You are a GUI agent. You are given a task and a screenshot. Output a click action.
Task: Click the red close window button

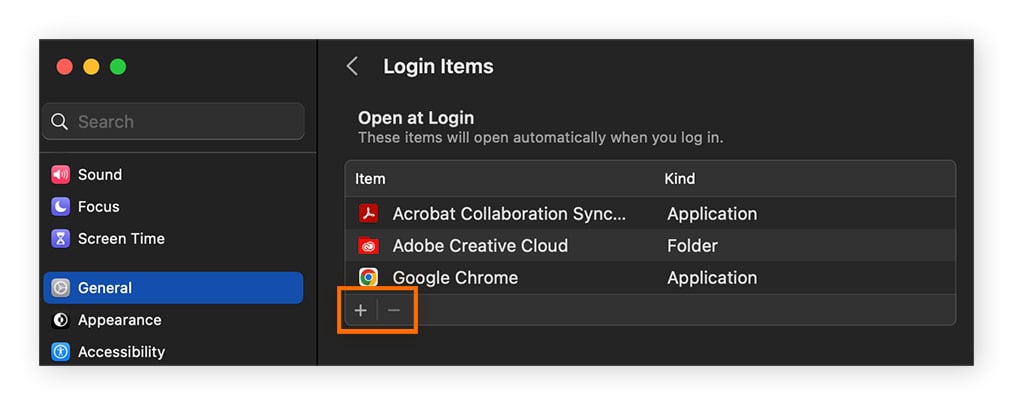tap(65, 67)
